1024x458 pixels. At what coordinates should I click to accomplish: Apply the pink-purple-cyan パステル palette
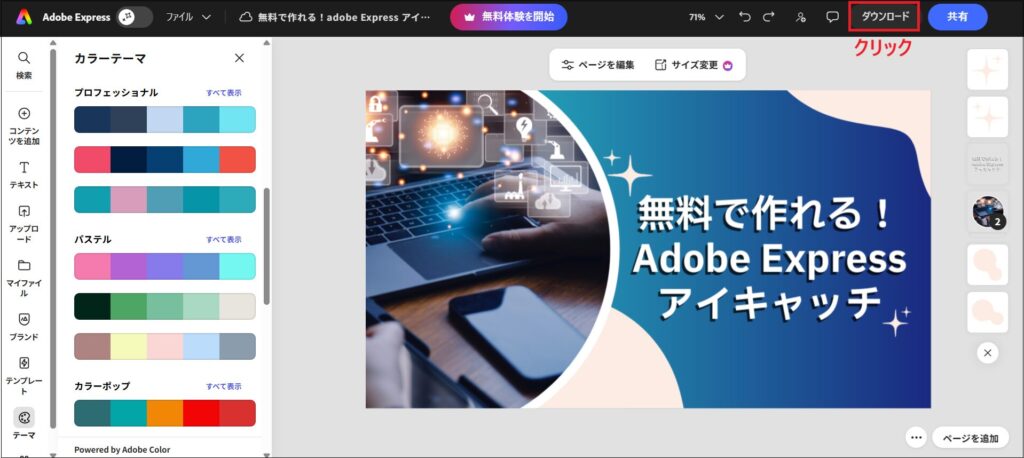(165, 267)
